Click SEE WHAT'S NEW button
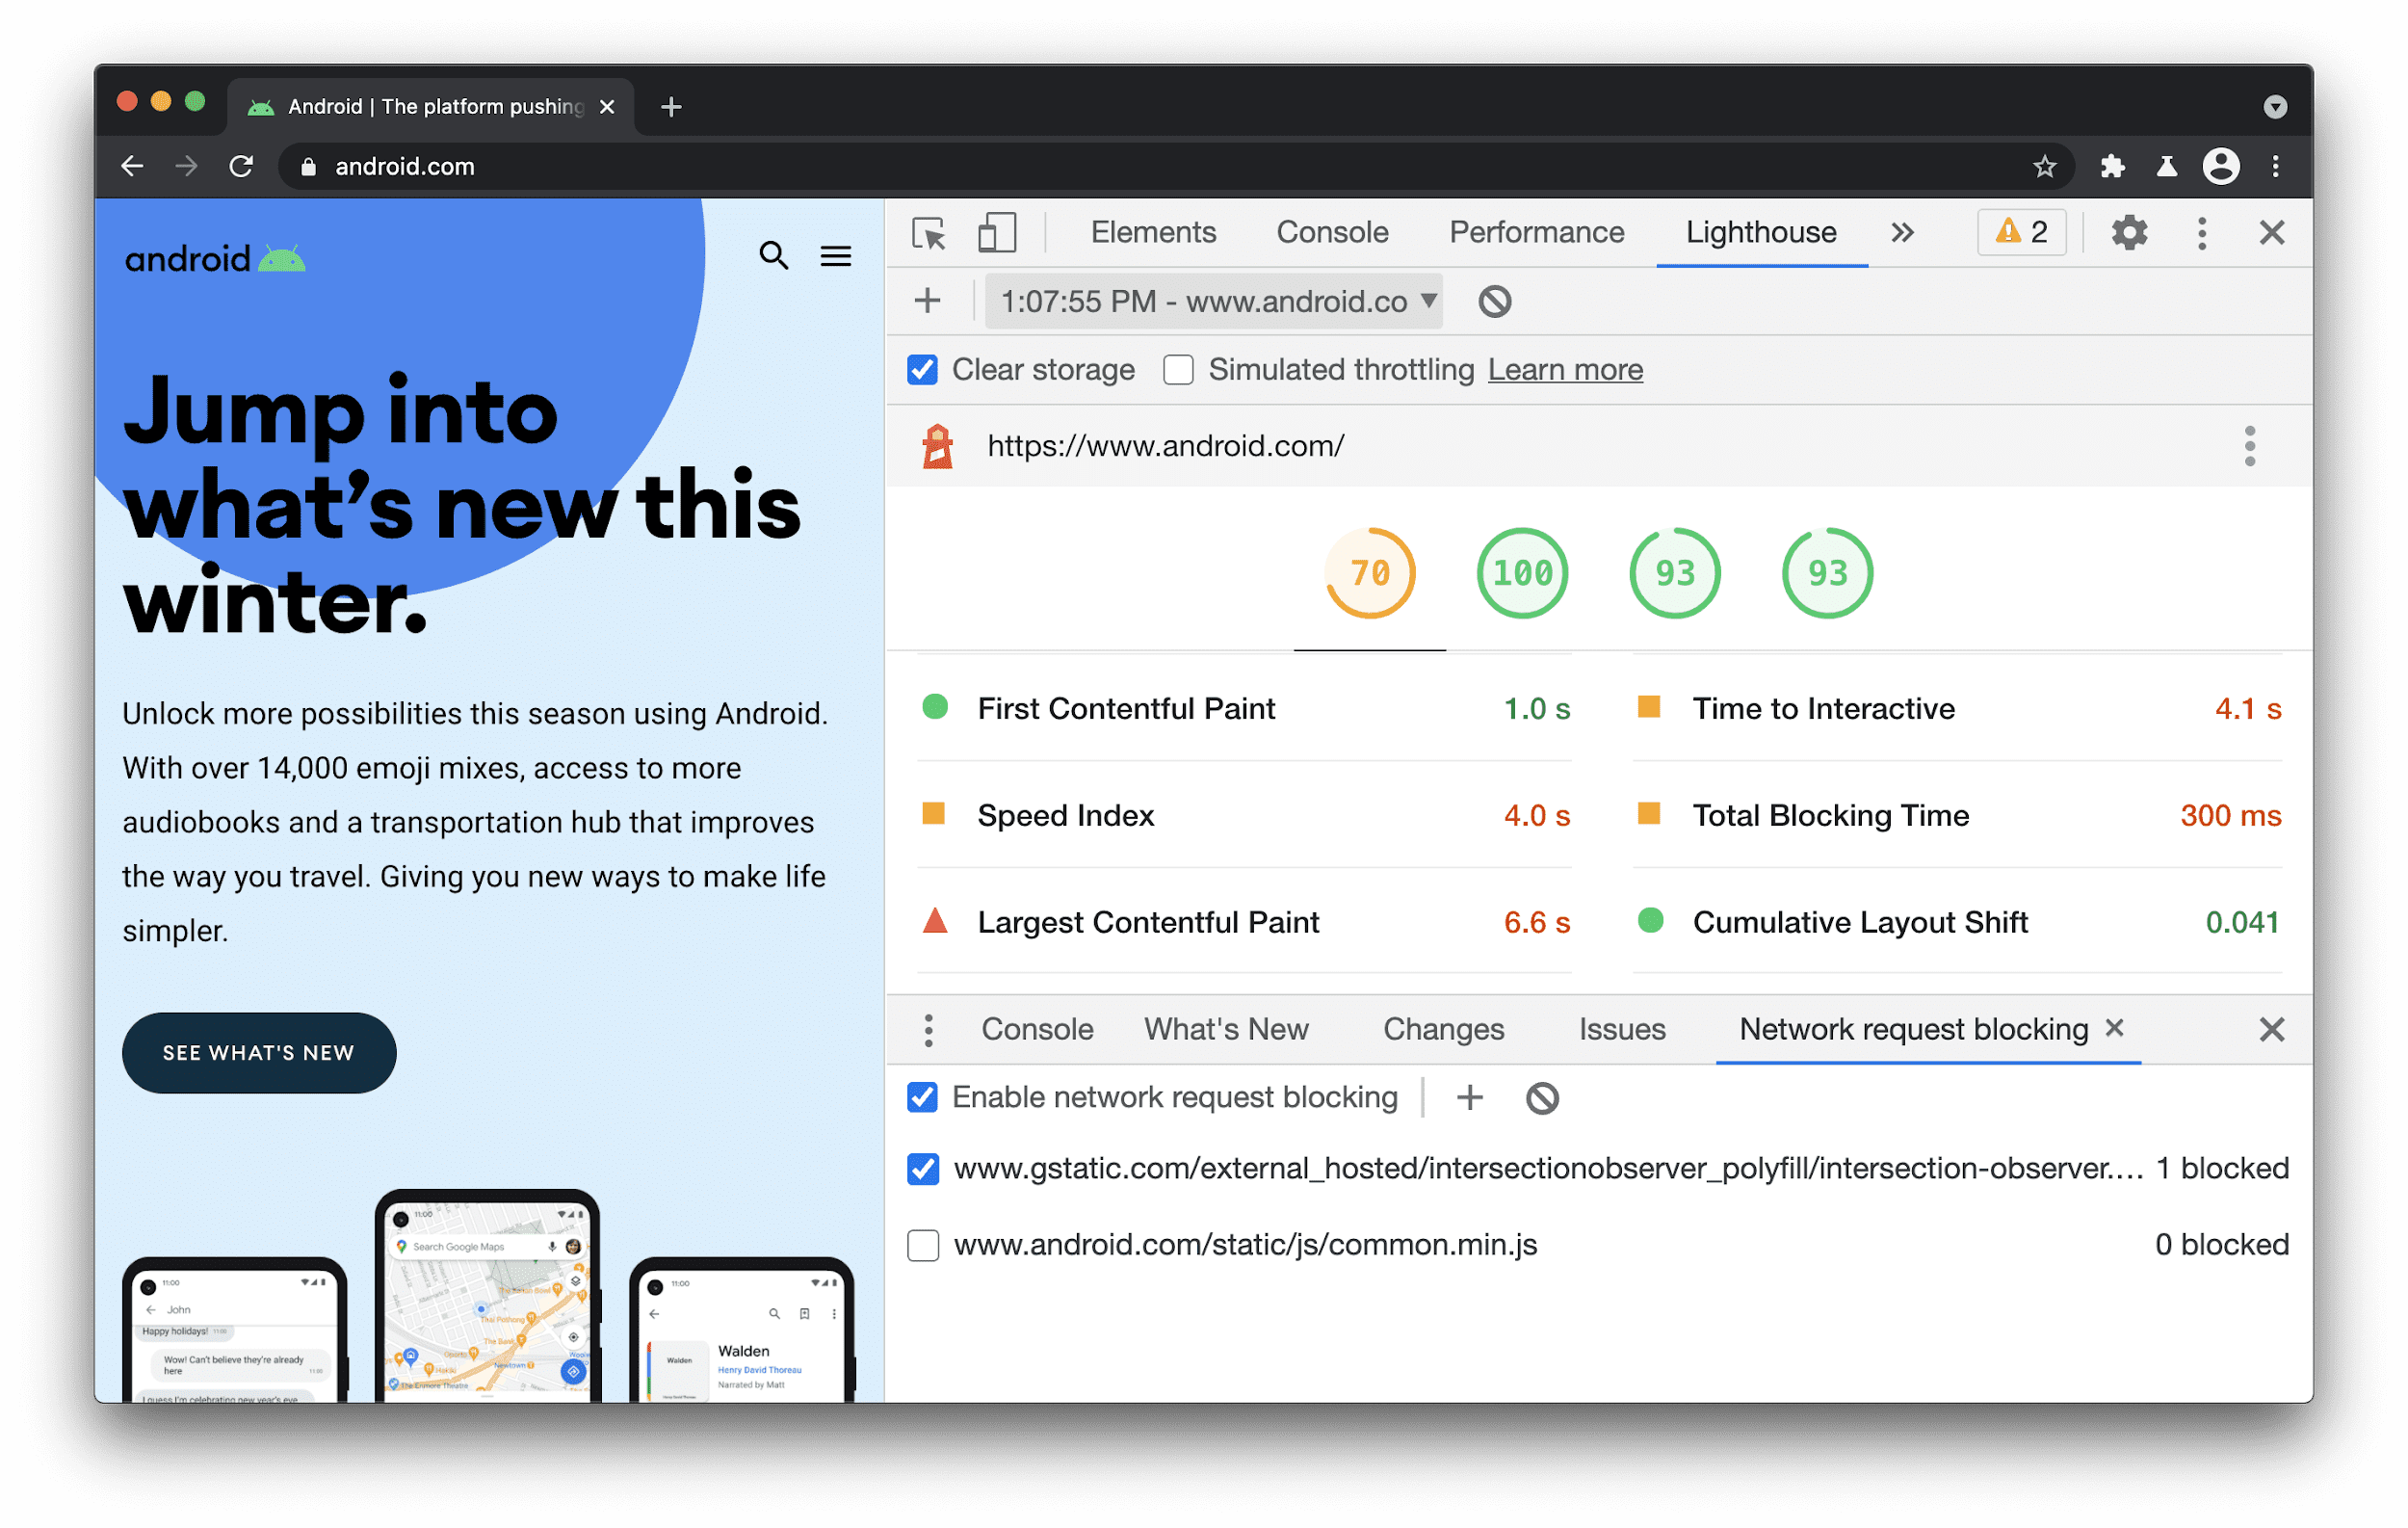This screenshot has width=2408, height=1528. click(262, 1052)
